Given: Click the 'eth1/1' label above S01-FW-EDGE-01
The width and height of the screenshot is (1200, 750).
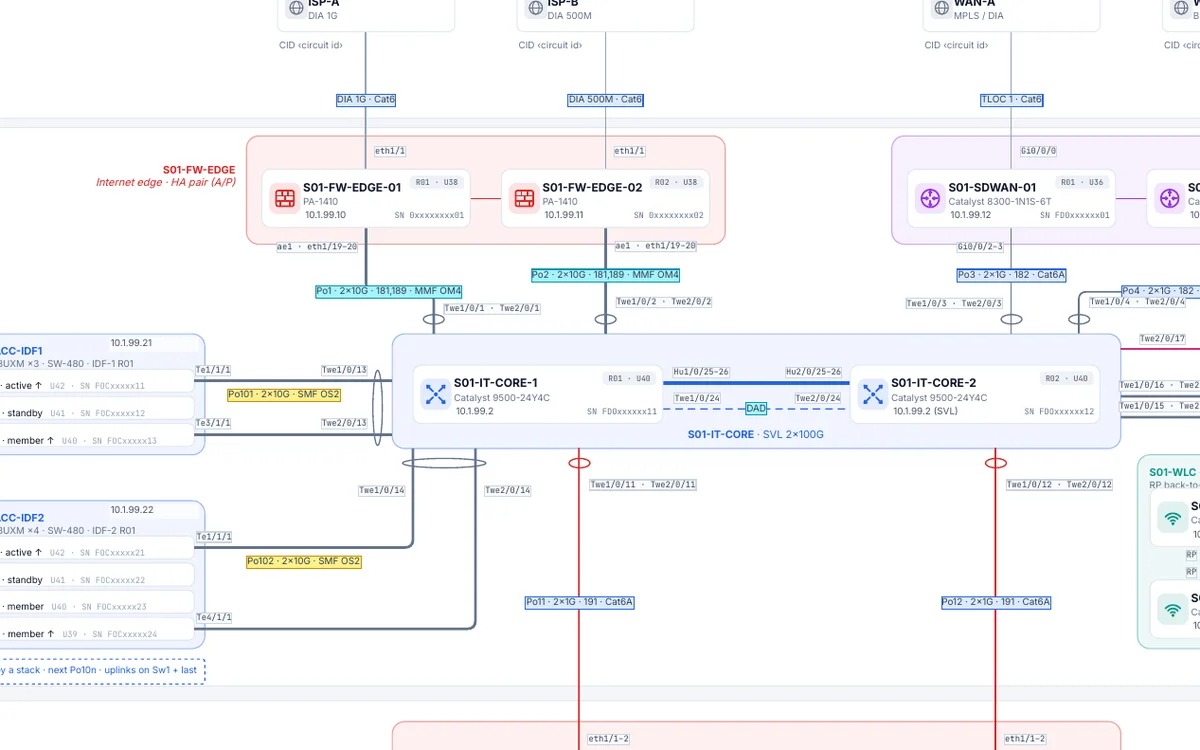Looking at the screenshot, I should click(390, 151).
